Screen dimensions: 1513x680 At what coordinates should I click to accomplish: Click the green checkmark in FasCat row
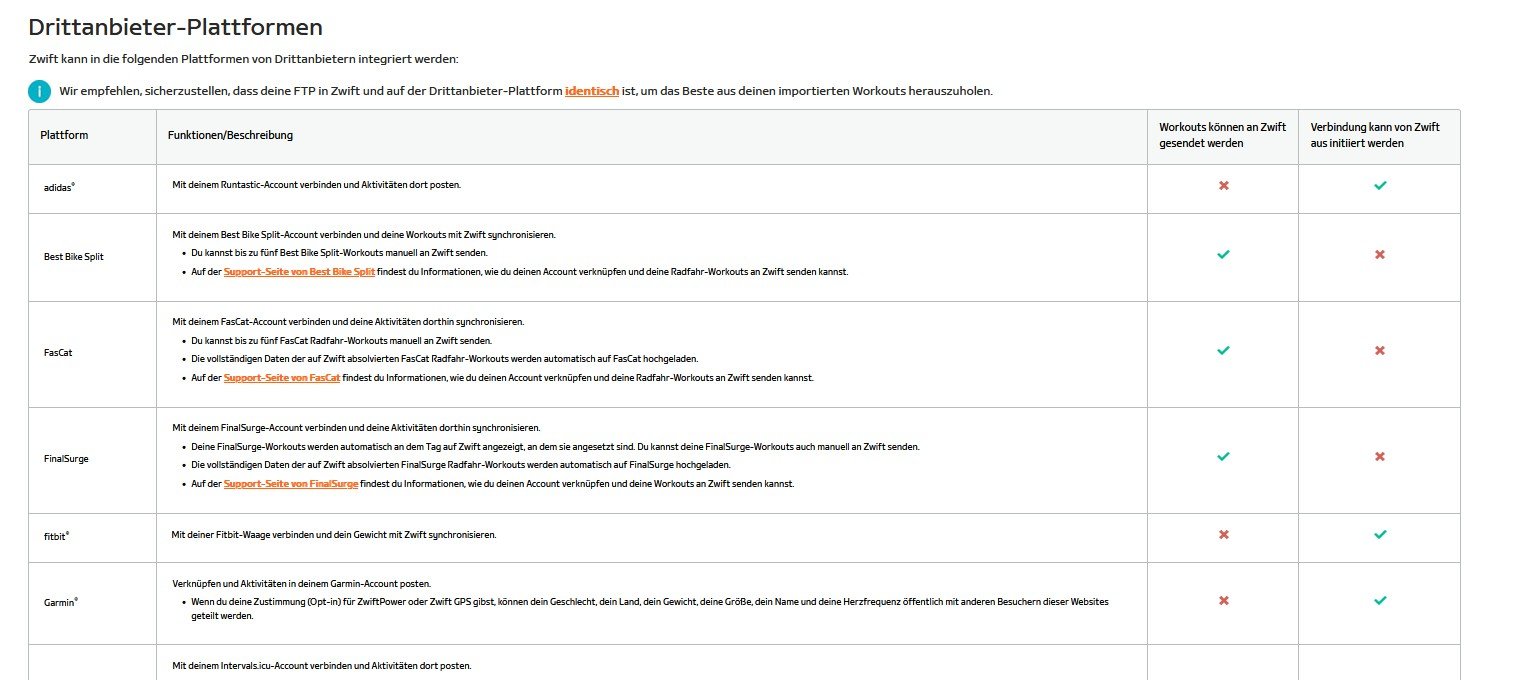[1223, 351]
